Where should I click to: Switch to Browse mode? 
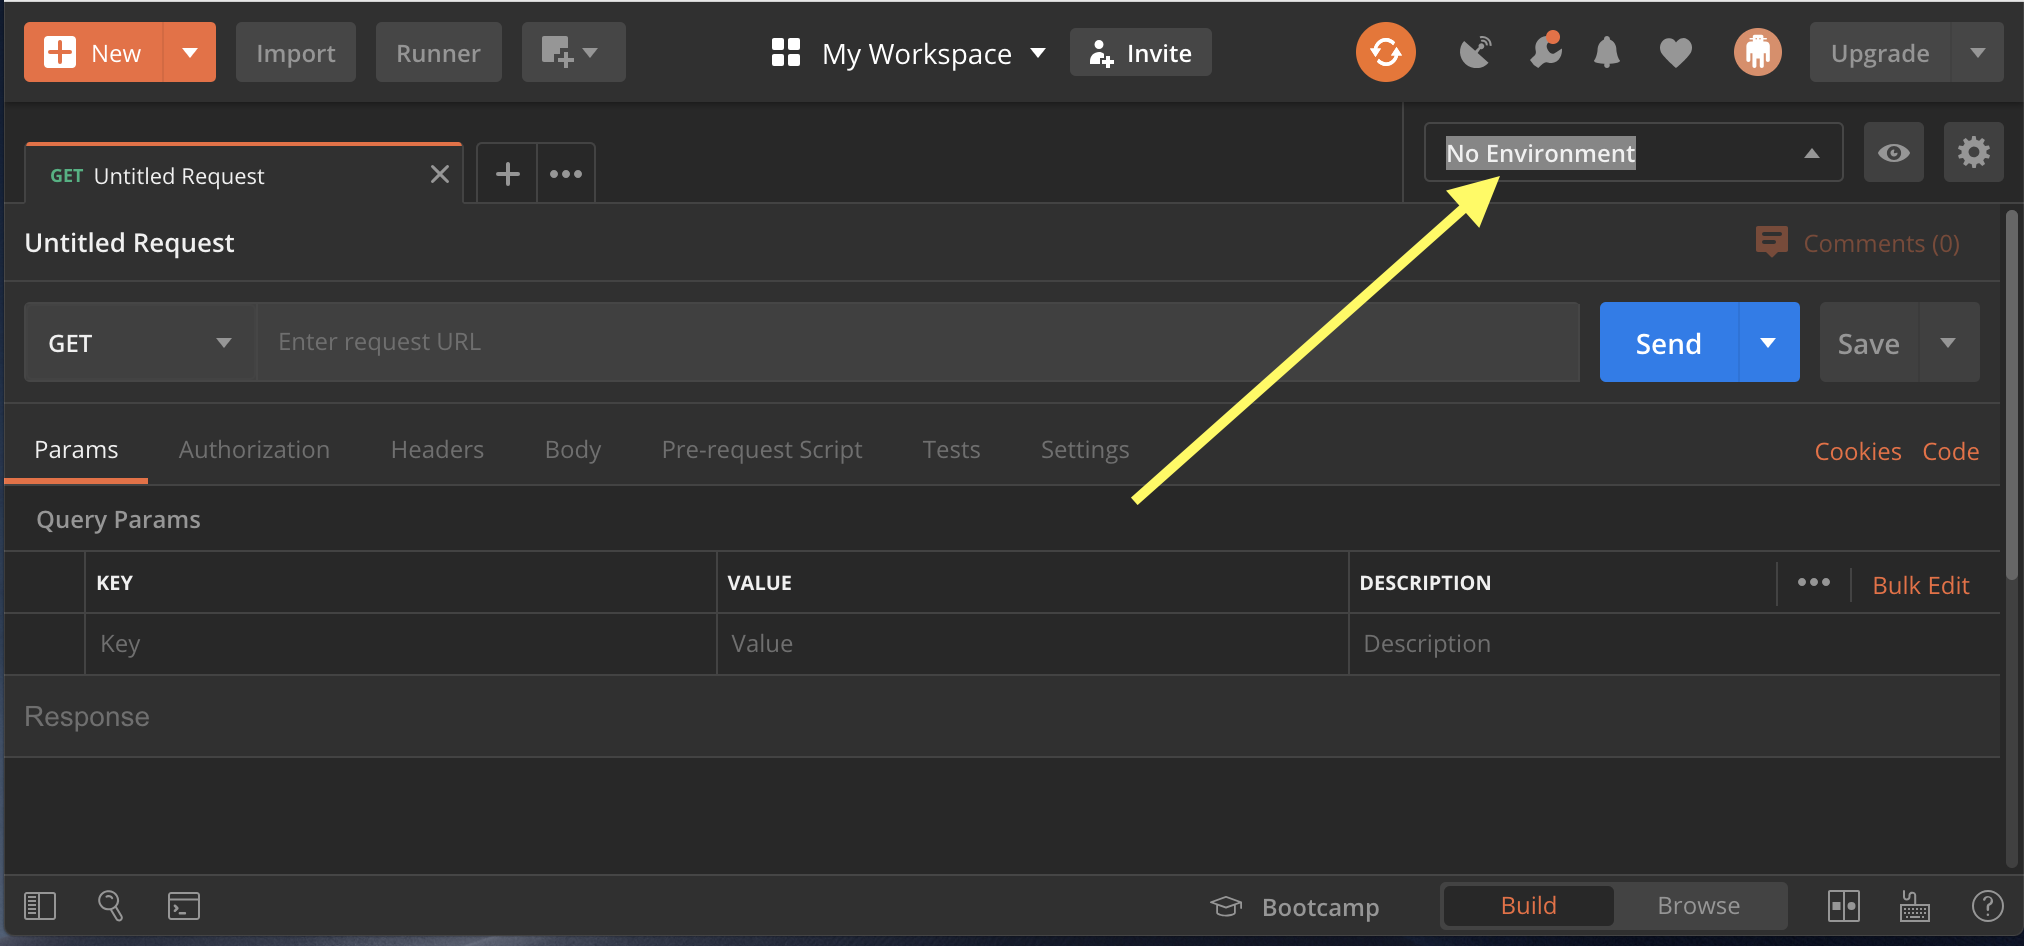(x=1699, y=906)
